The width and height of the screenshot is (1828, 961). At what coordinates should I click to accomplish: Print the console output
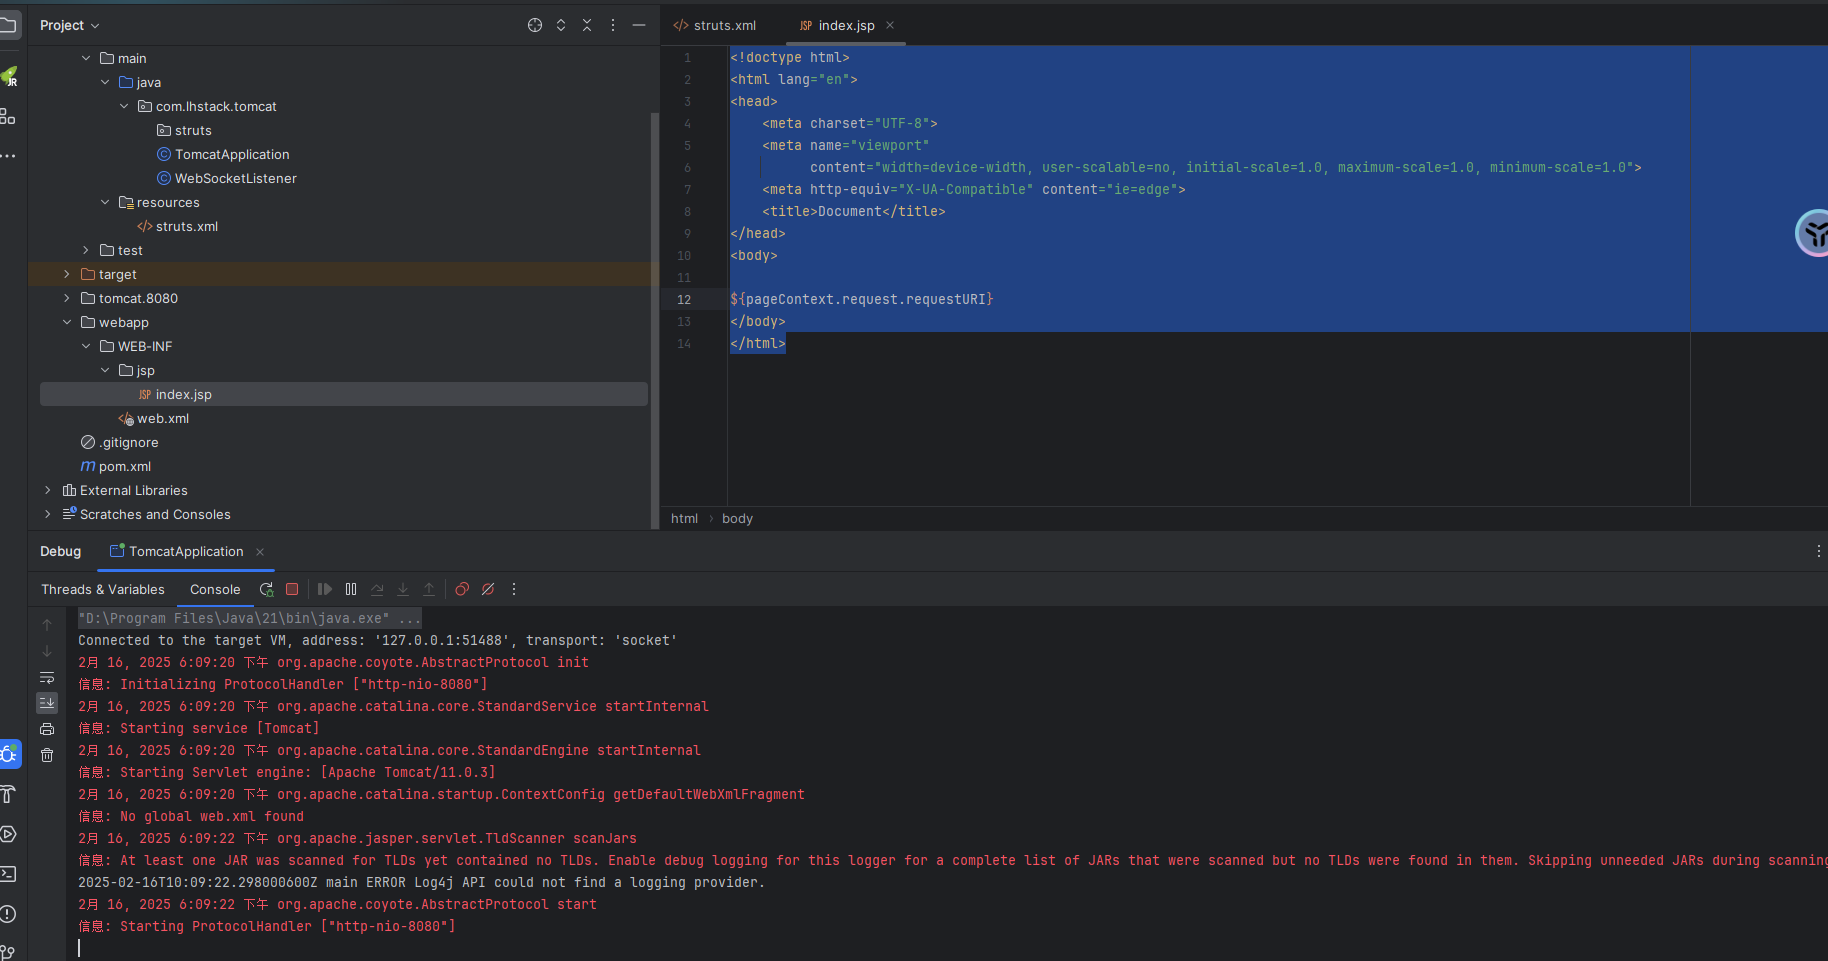click(47, 730)
